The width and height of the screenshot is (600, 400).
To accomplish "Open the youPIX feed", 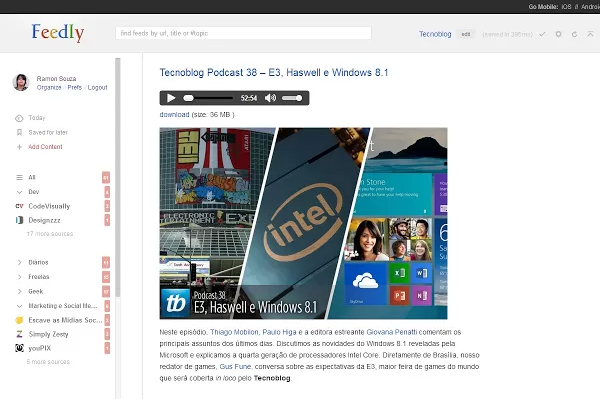I will click(39, 348).
